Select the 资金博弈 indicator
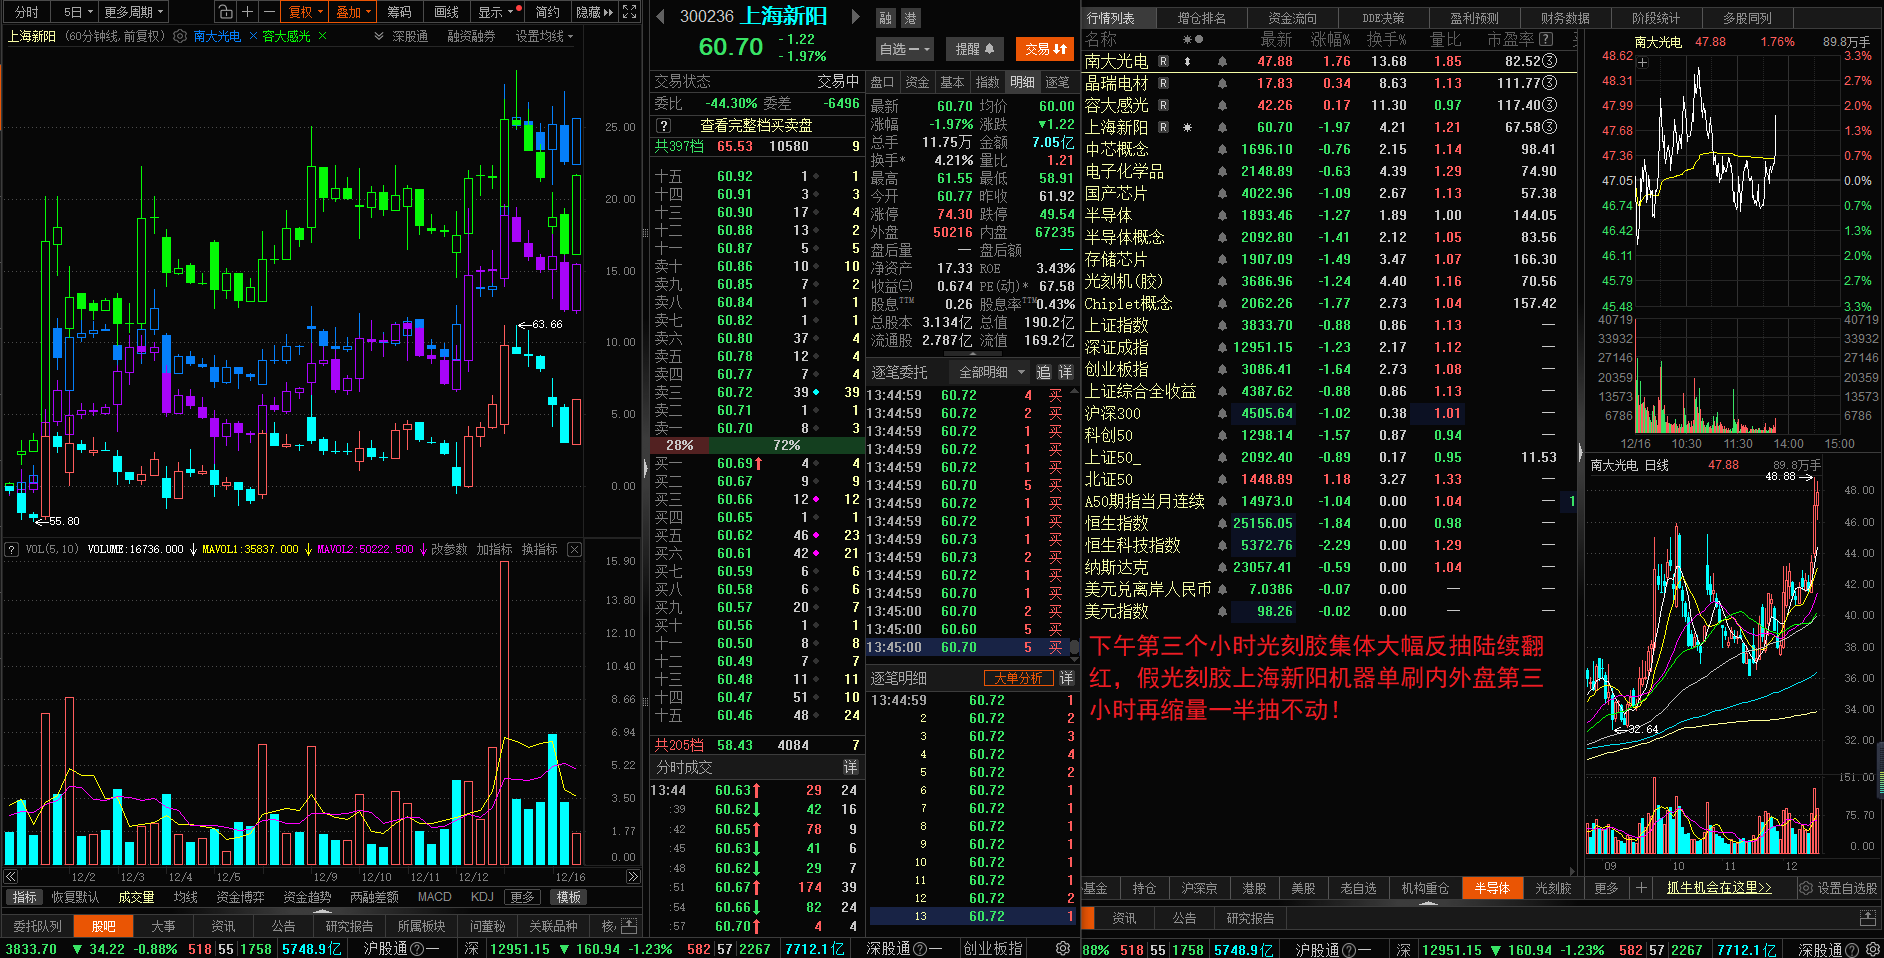Image resolution: width=1884 pixels, height=958 pixels. coord(240,897)
